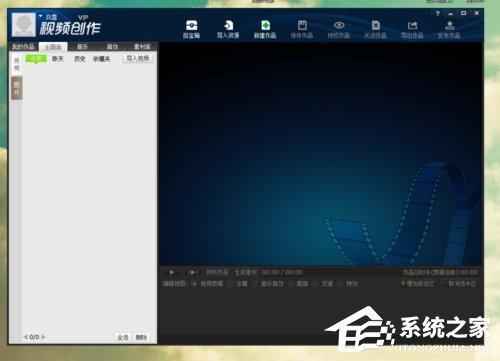Select the 视频剪辑 radio option
This screenshot has height=361, width=500.
point(208,284)
